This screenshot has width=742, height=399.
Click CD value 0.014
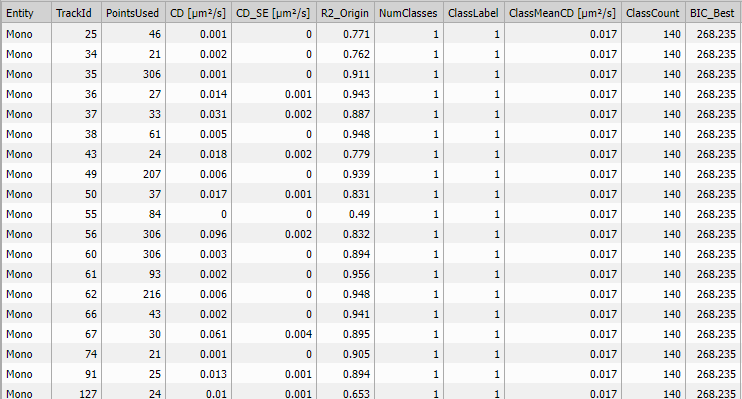click(x=213, y=94)
